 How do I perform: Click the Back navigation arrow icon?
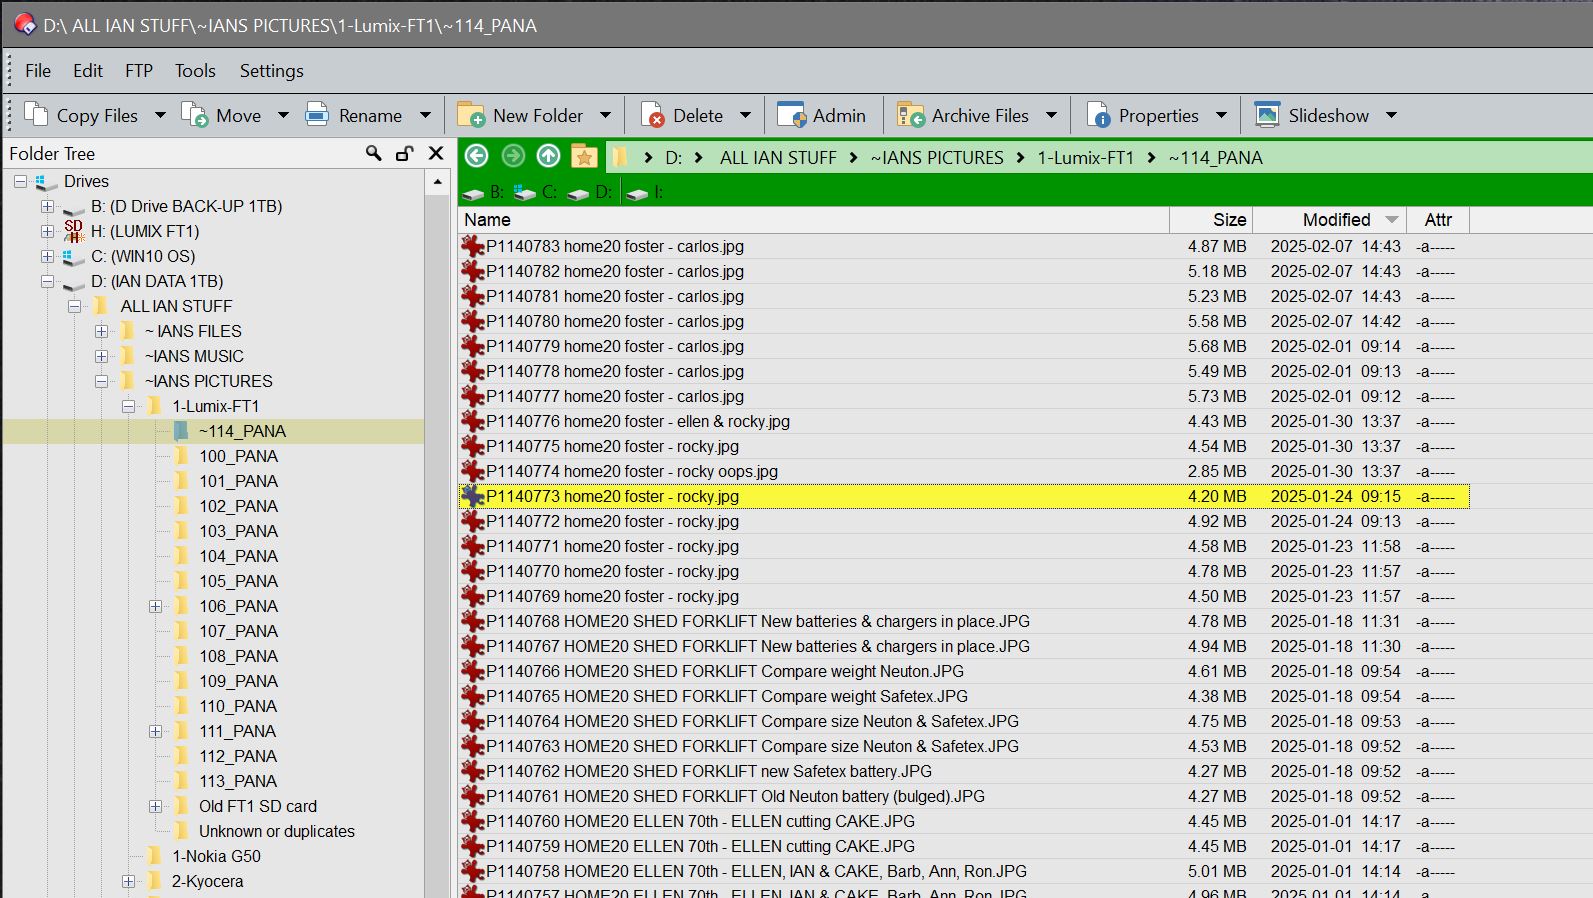click(477, 156)
